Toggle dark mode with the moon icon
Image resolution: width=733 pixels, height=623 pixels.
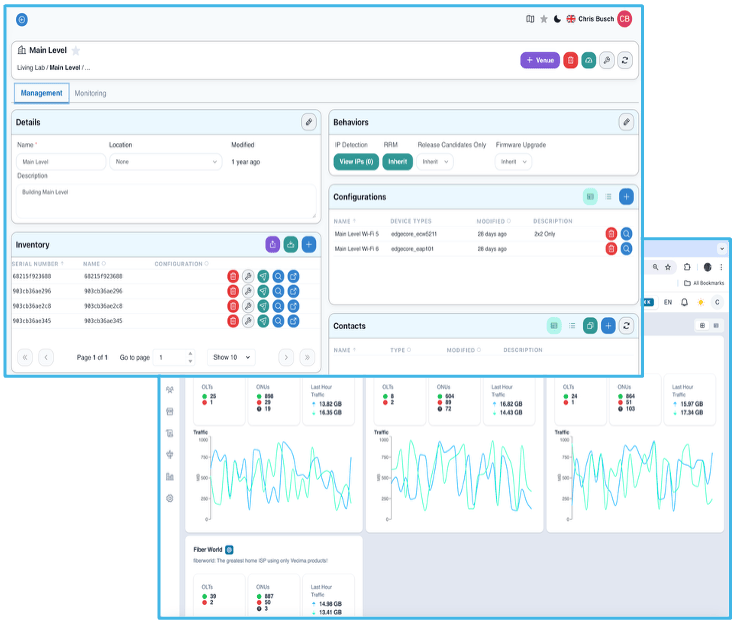(x=557, y=19)
